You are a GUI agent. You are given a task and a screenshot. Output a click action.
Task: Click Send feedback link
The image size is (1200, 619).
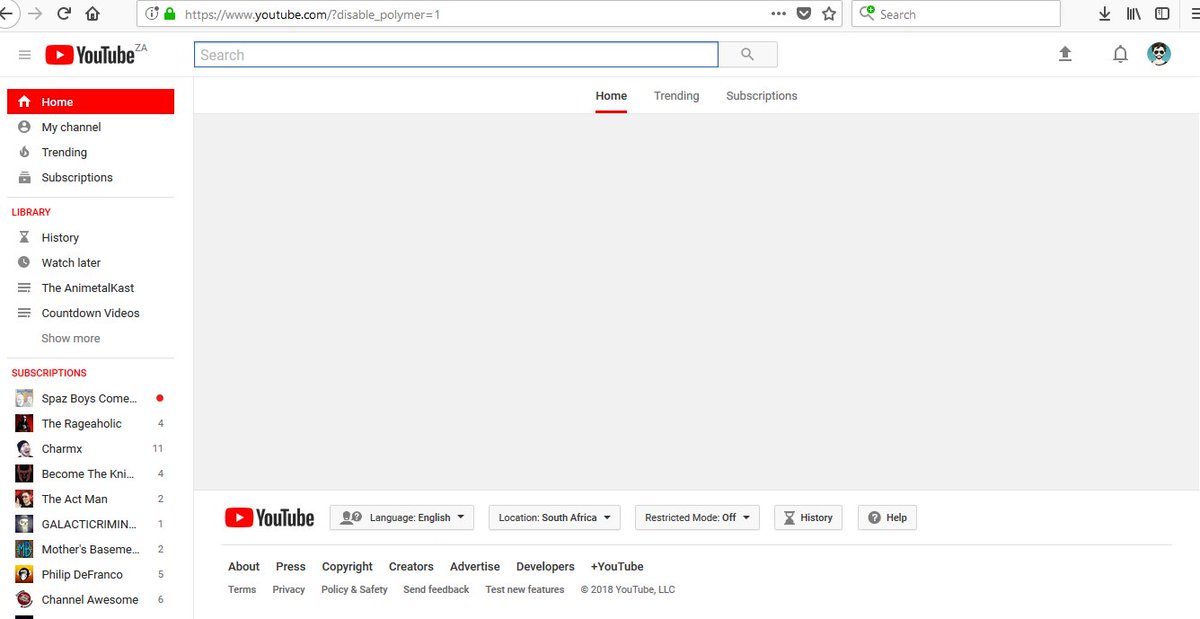(436, 589)
